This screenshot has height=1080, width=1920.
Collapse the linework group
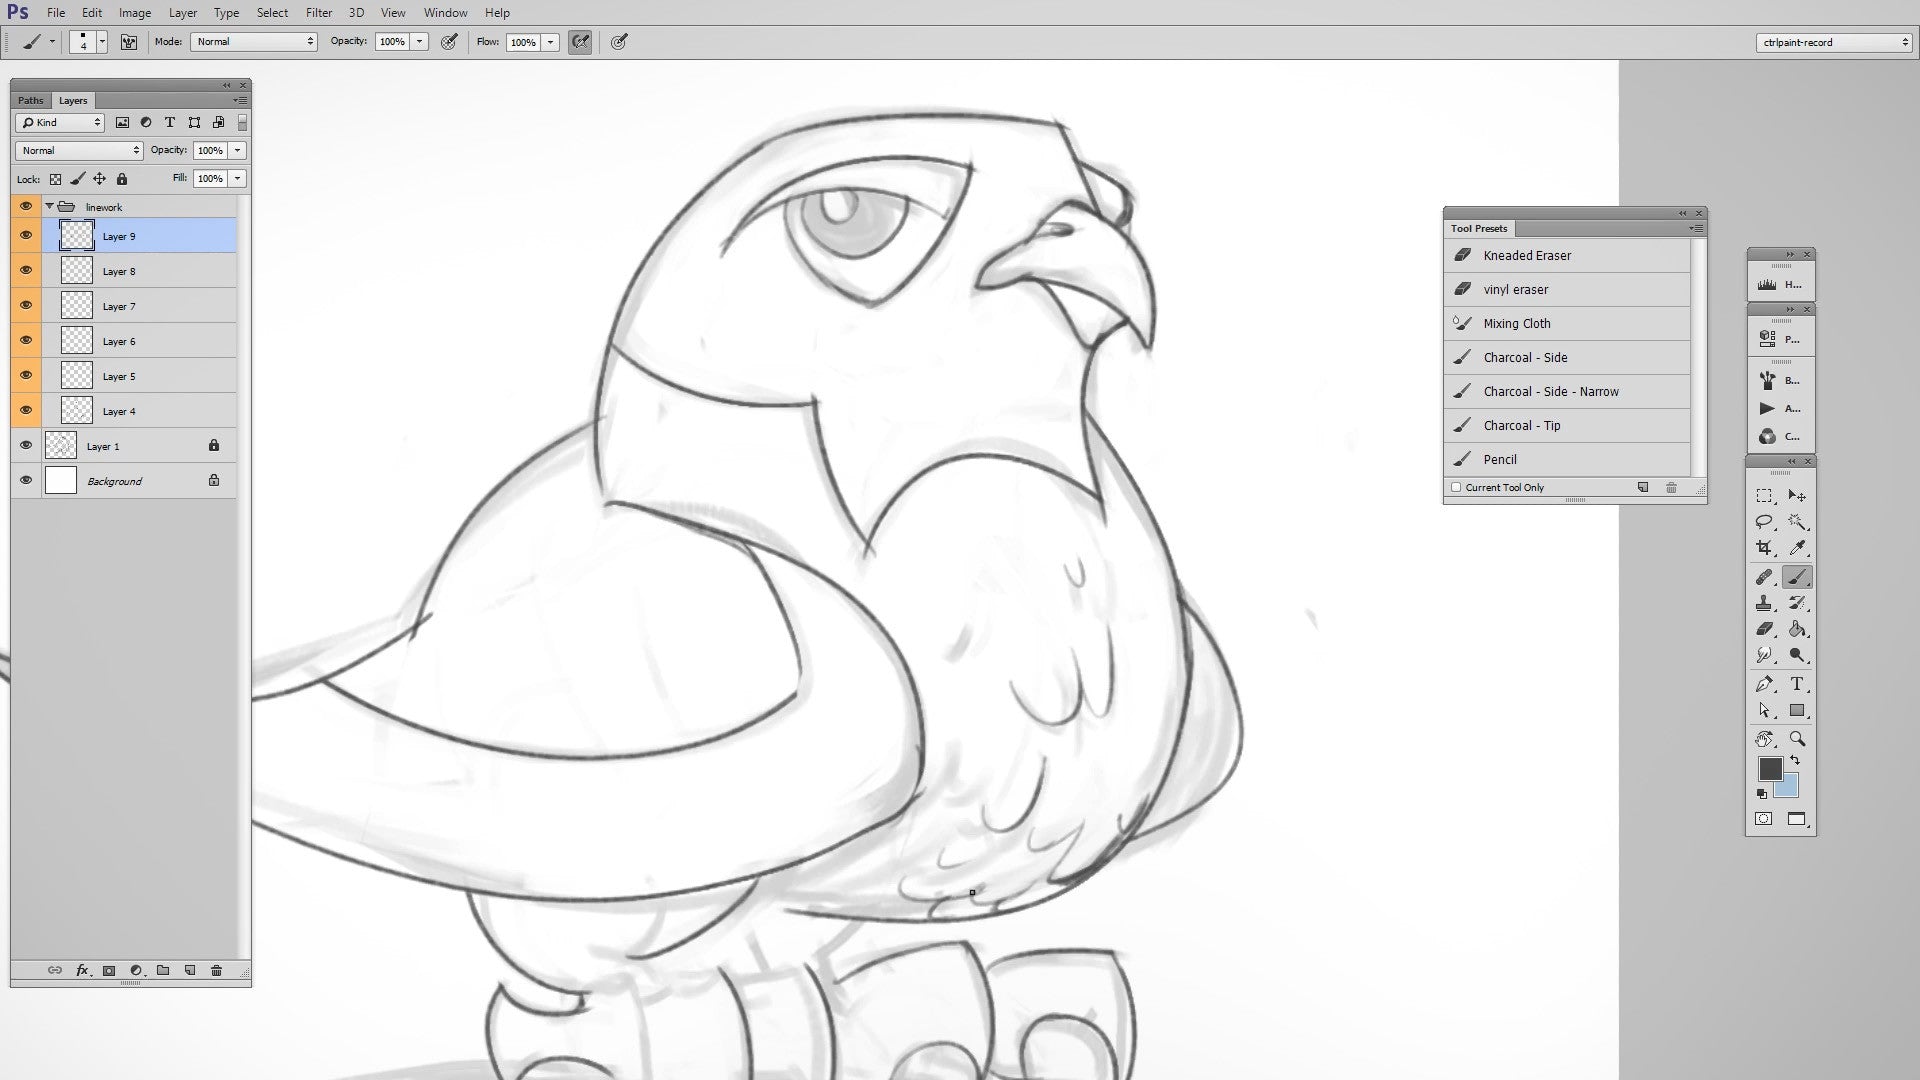47,206
